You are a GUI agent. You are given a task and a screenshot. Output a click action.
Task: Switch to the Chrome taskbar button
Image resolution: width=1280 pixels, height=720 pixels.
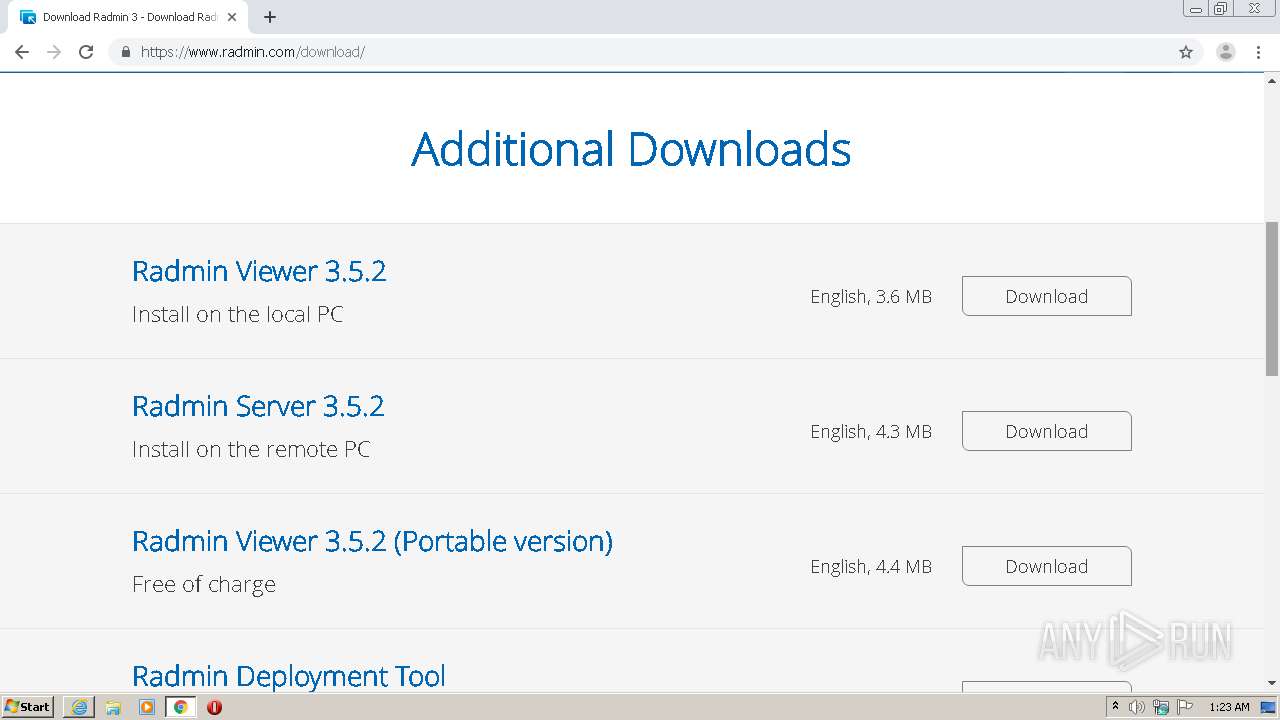tap(181, 707)
